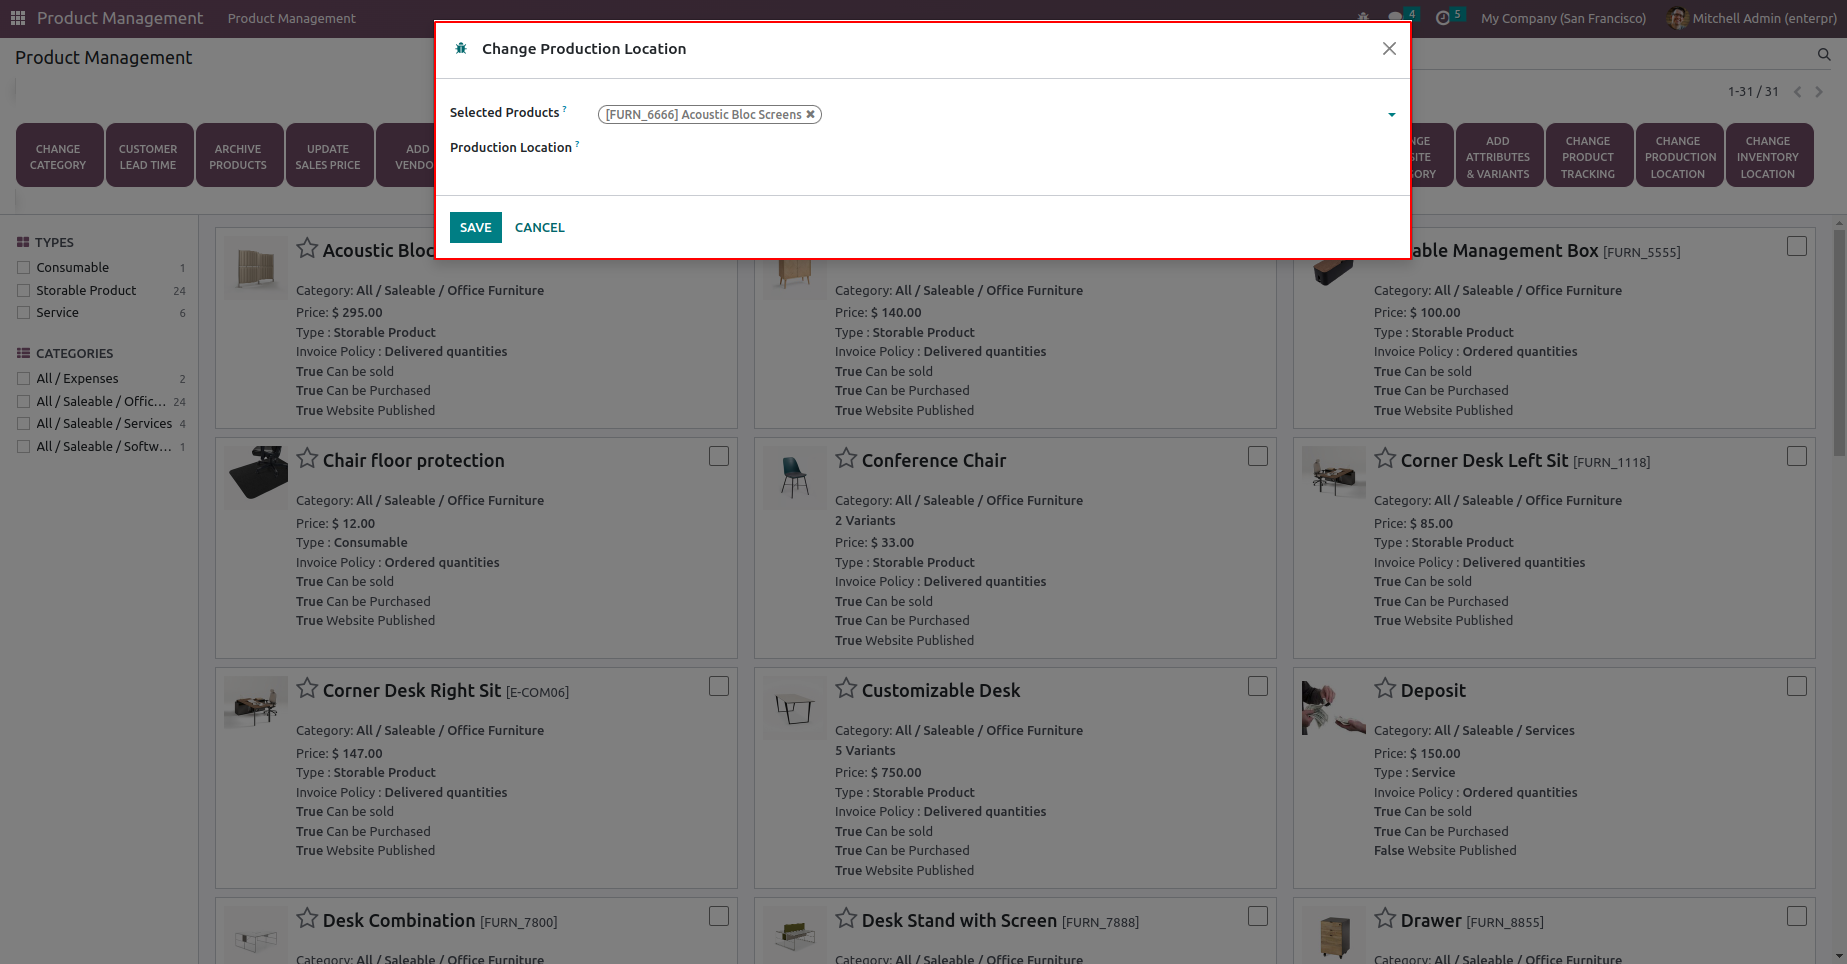This screenshot has width=1847, height=964.
Task: Open the Deposit product image
Action: point(1334,708)
